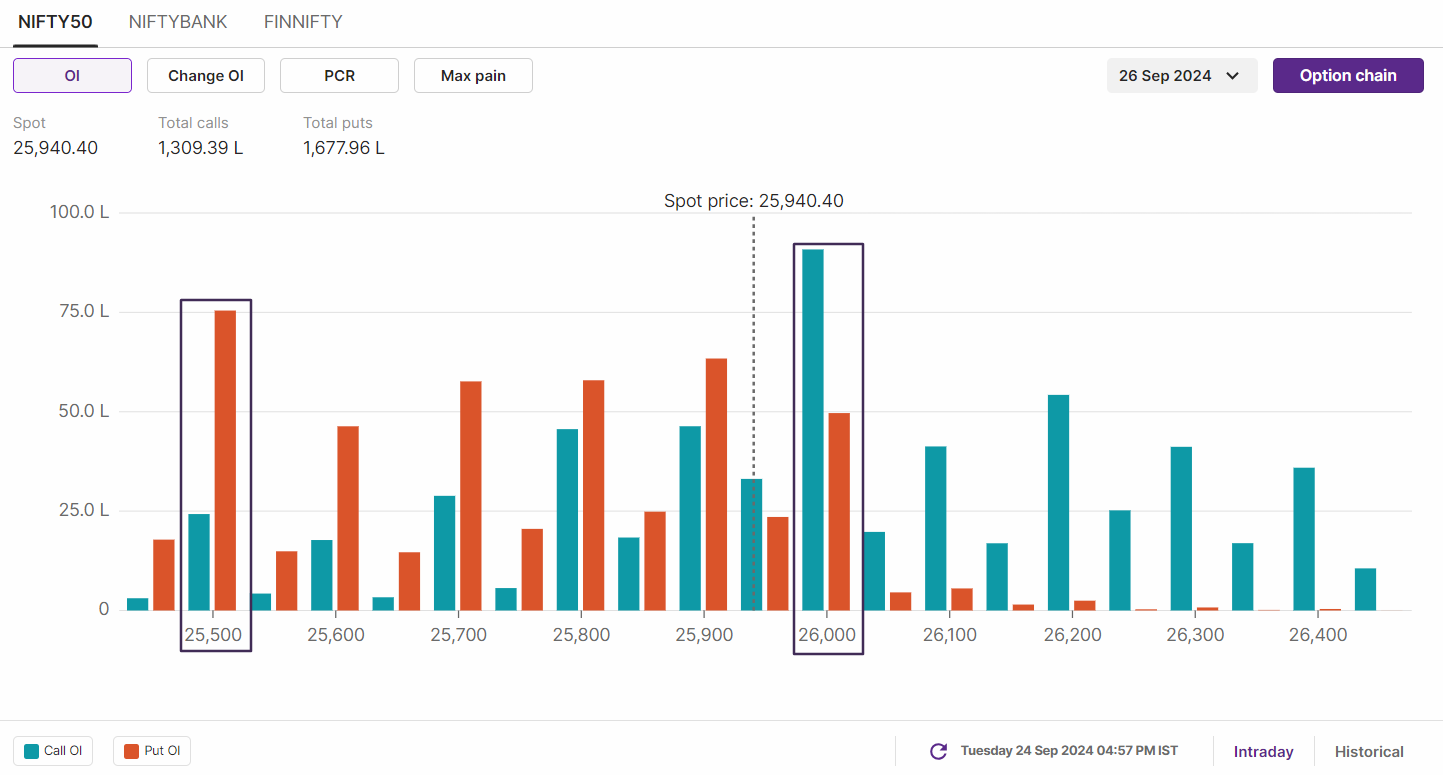
Task: Switch to the NIFTY50 tab
Action: (x=55, y=21)
